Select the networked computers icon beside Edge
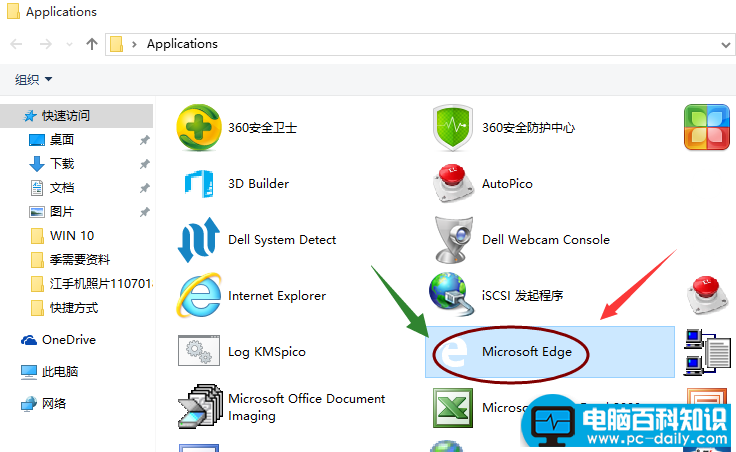 [707, 352]
